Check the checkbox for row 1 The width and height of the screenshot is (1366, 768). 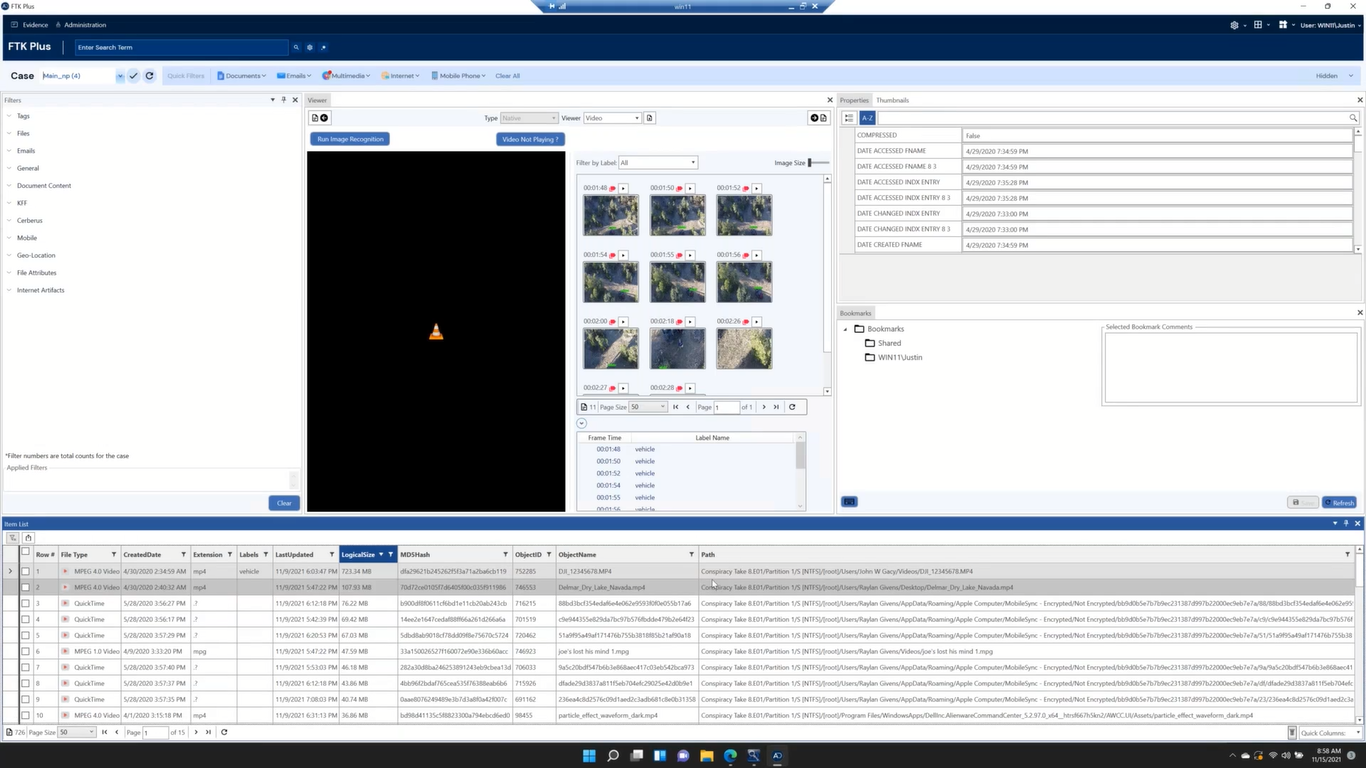25,571
